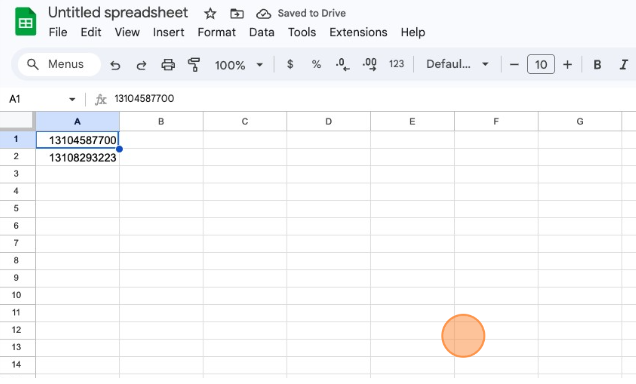Undo the last action

pyautogui.click(x=115, y=65)
